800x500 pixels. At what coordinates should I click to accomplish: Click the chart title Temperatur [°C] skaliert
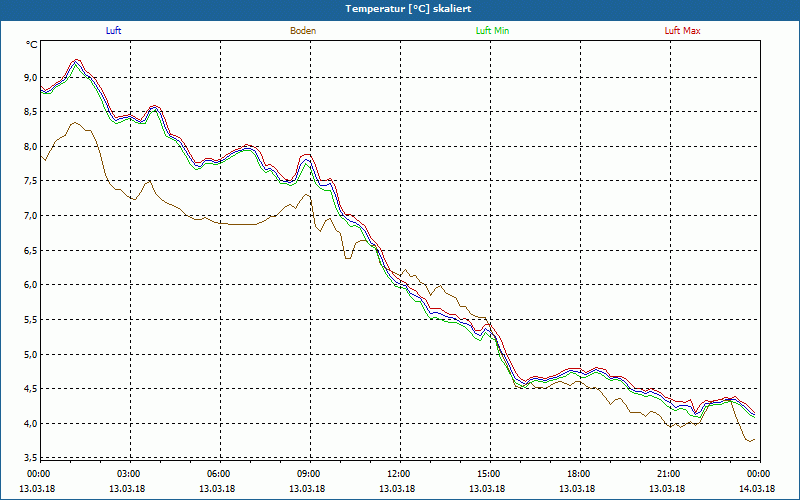[400, 8]
